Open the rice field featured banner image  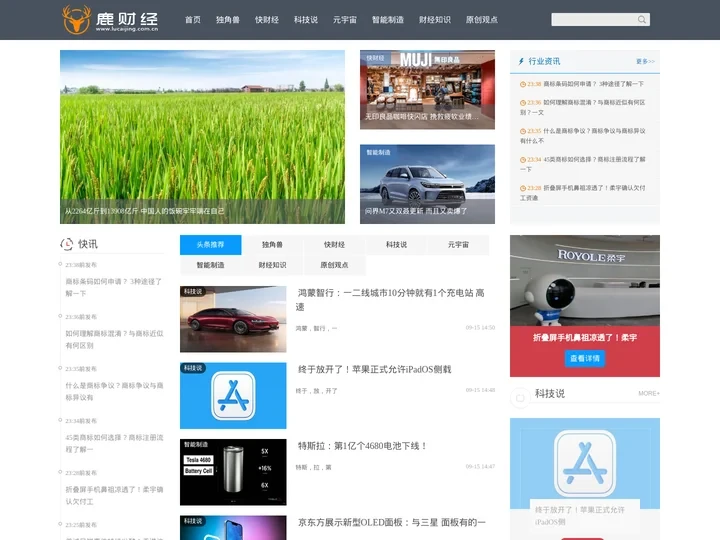click(202, 137)
